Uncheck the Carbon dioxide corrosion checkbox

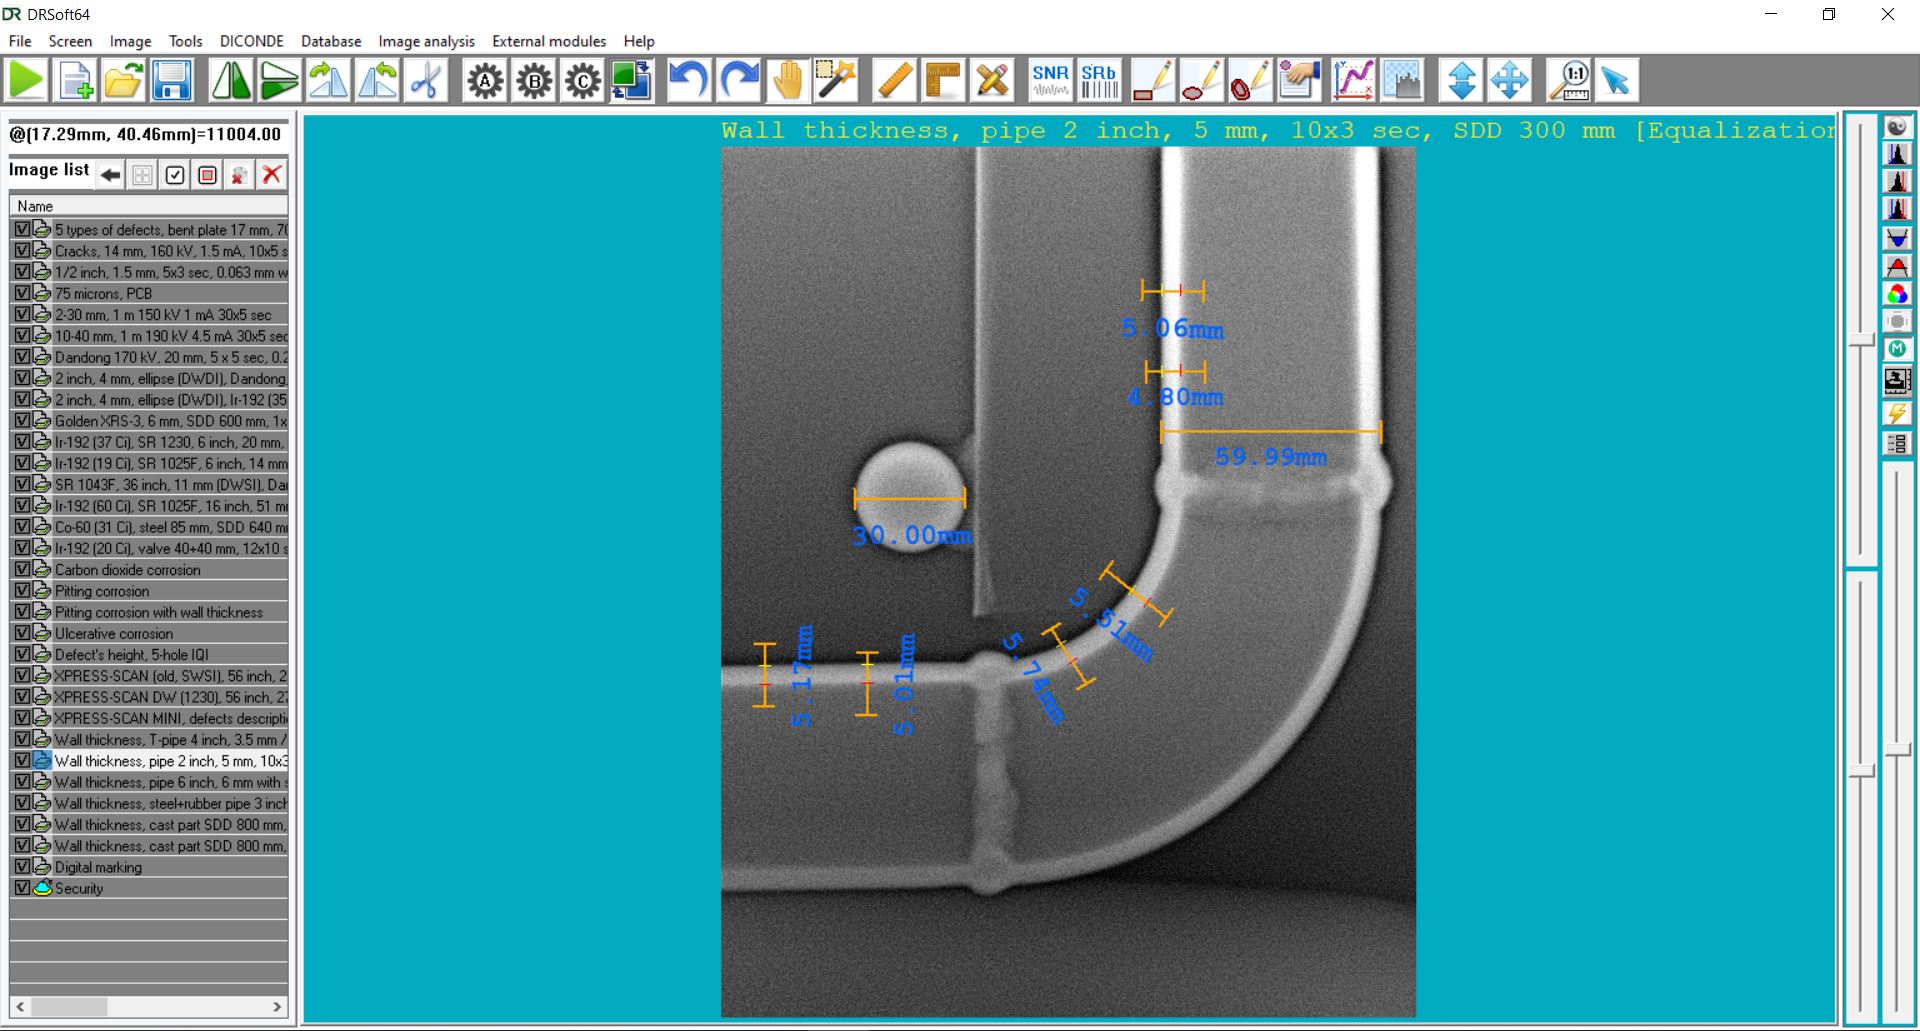22,569
